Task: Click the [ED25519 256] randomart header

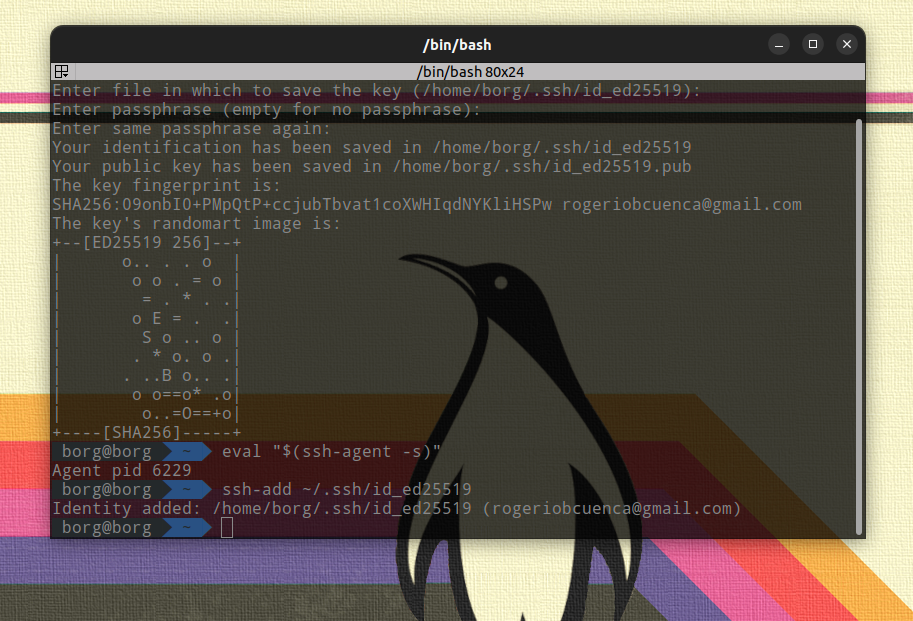Action: click(x=146, y=242)
